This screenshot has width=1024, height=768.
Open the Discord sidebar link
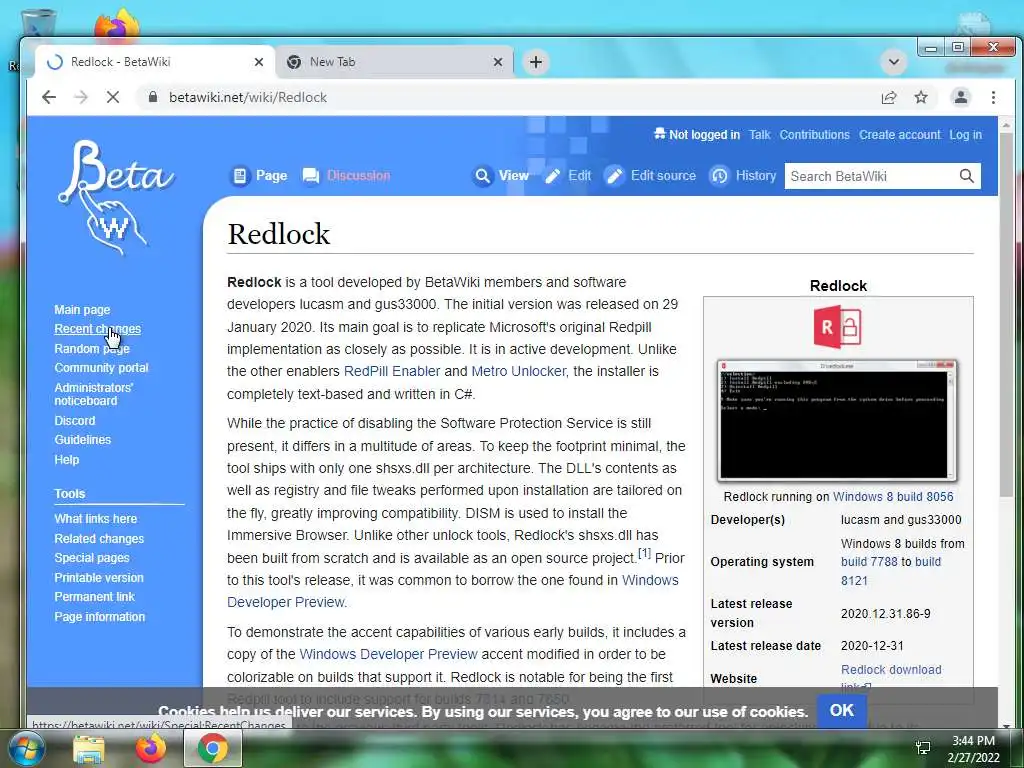[74, 421]
